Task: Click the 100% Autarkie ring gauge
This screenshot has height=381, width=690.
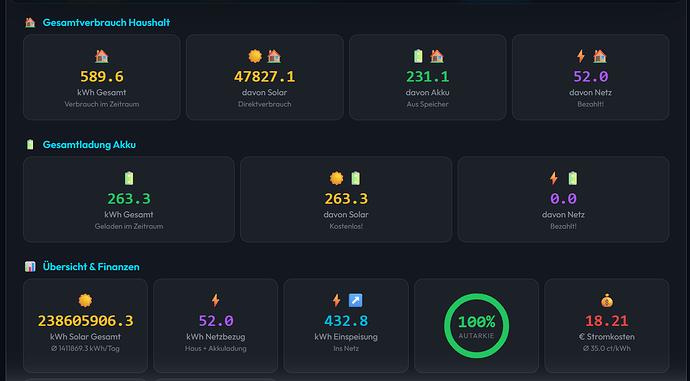Action: (x=477, y=326)
